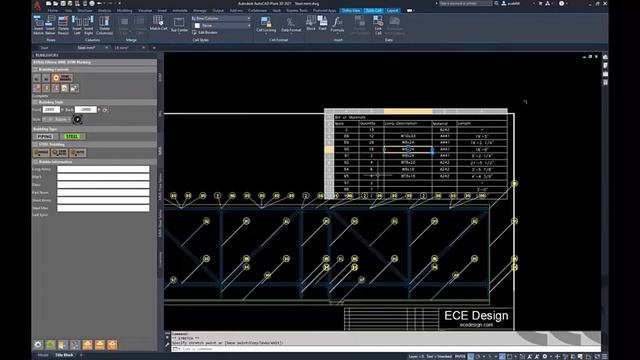This screenshot has width=640, height=360.
Task: Click the AutoCAD application menu logo
Action: coord(38,5)
